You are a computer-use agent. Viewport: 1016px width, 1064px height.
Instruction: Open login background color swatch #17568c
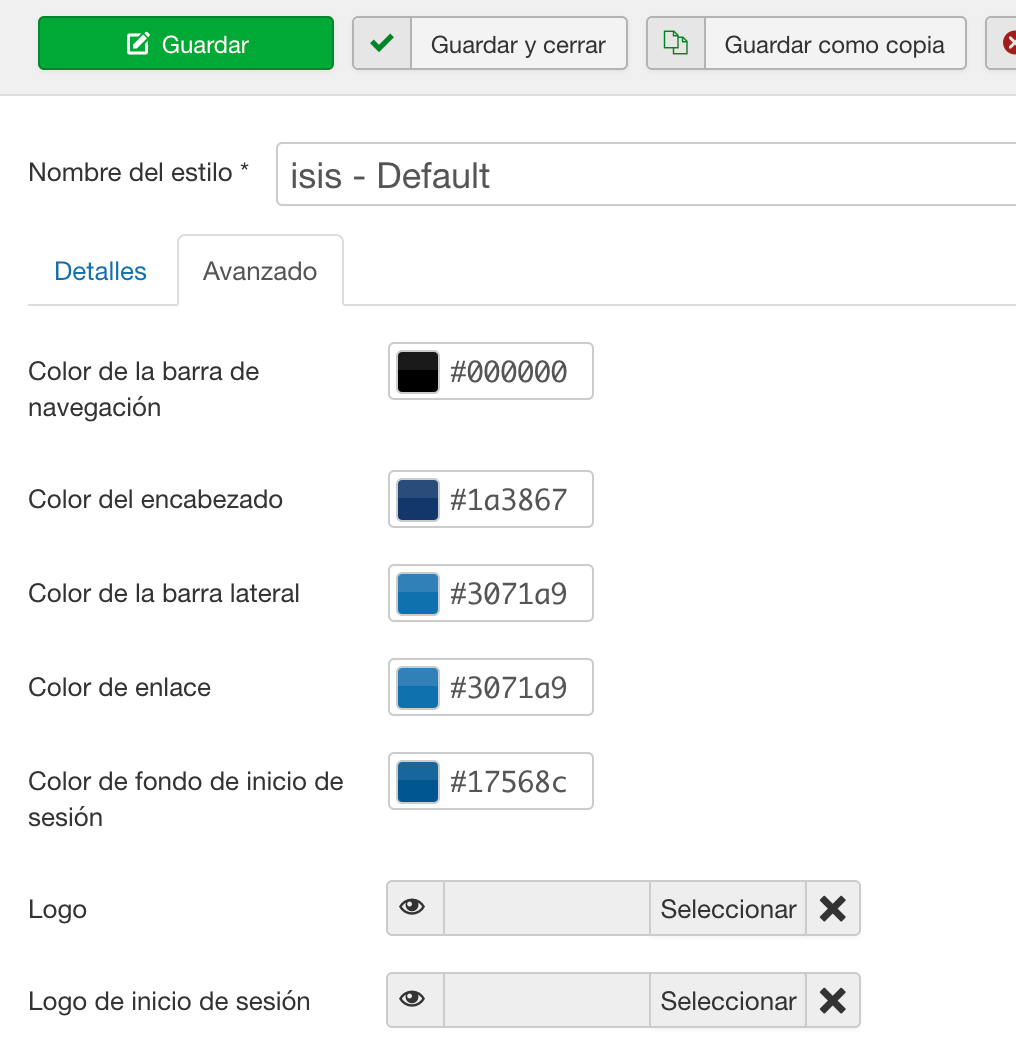[417, 782]
